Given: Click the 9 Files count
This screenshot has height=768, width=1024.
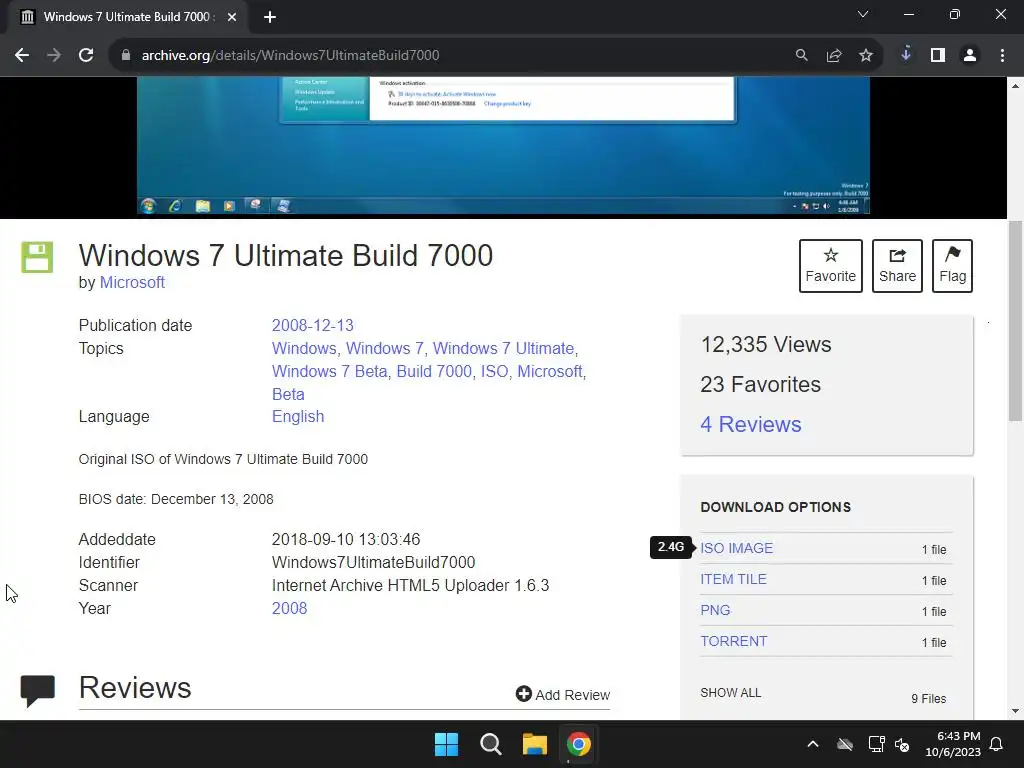Looking at the screenshot, I should pos(929,699).
